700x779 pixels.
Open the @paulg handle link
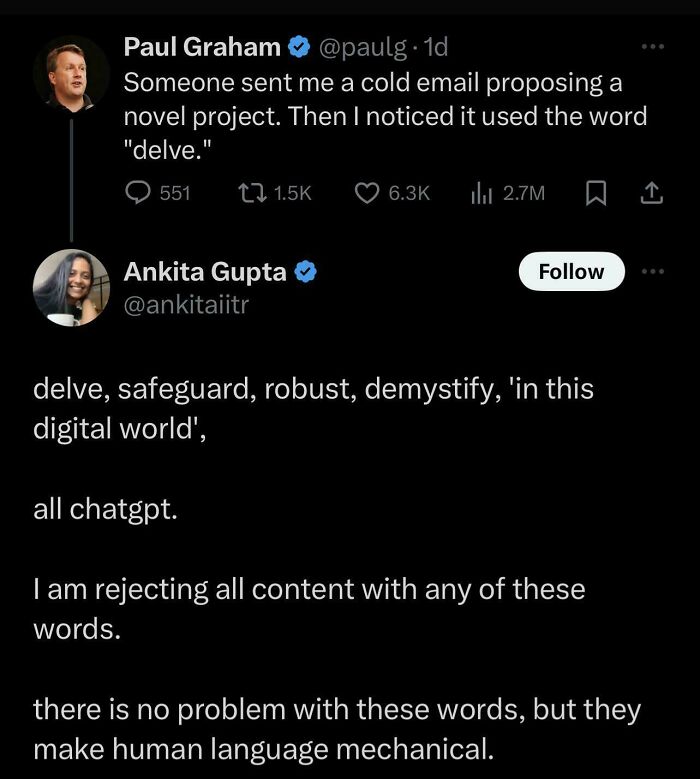click(x=362, y=46)
